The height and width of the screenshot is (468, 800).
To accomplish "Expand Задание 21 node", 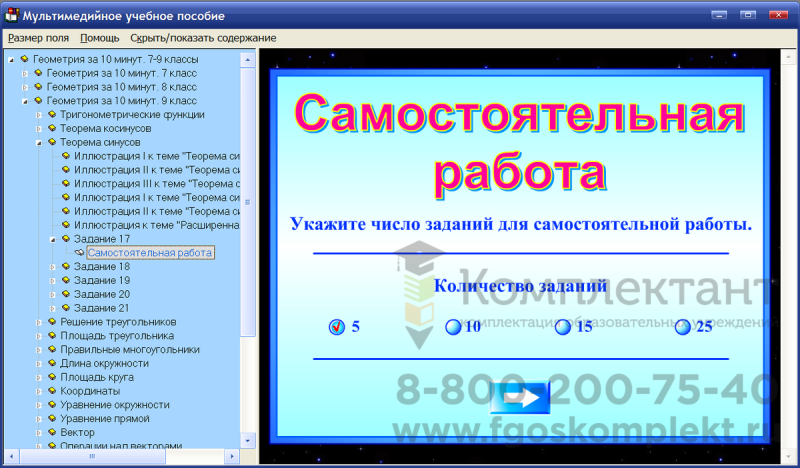I will [52, 308].
